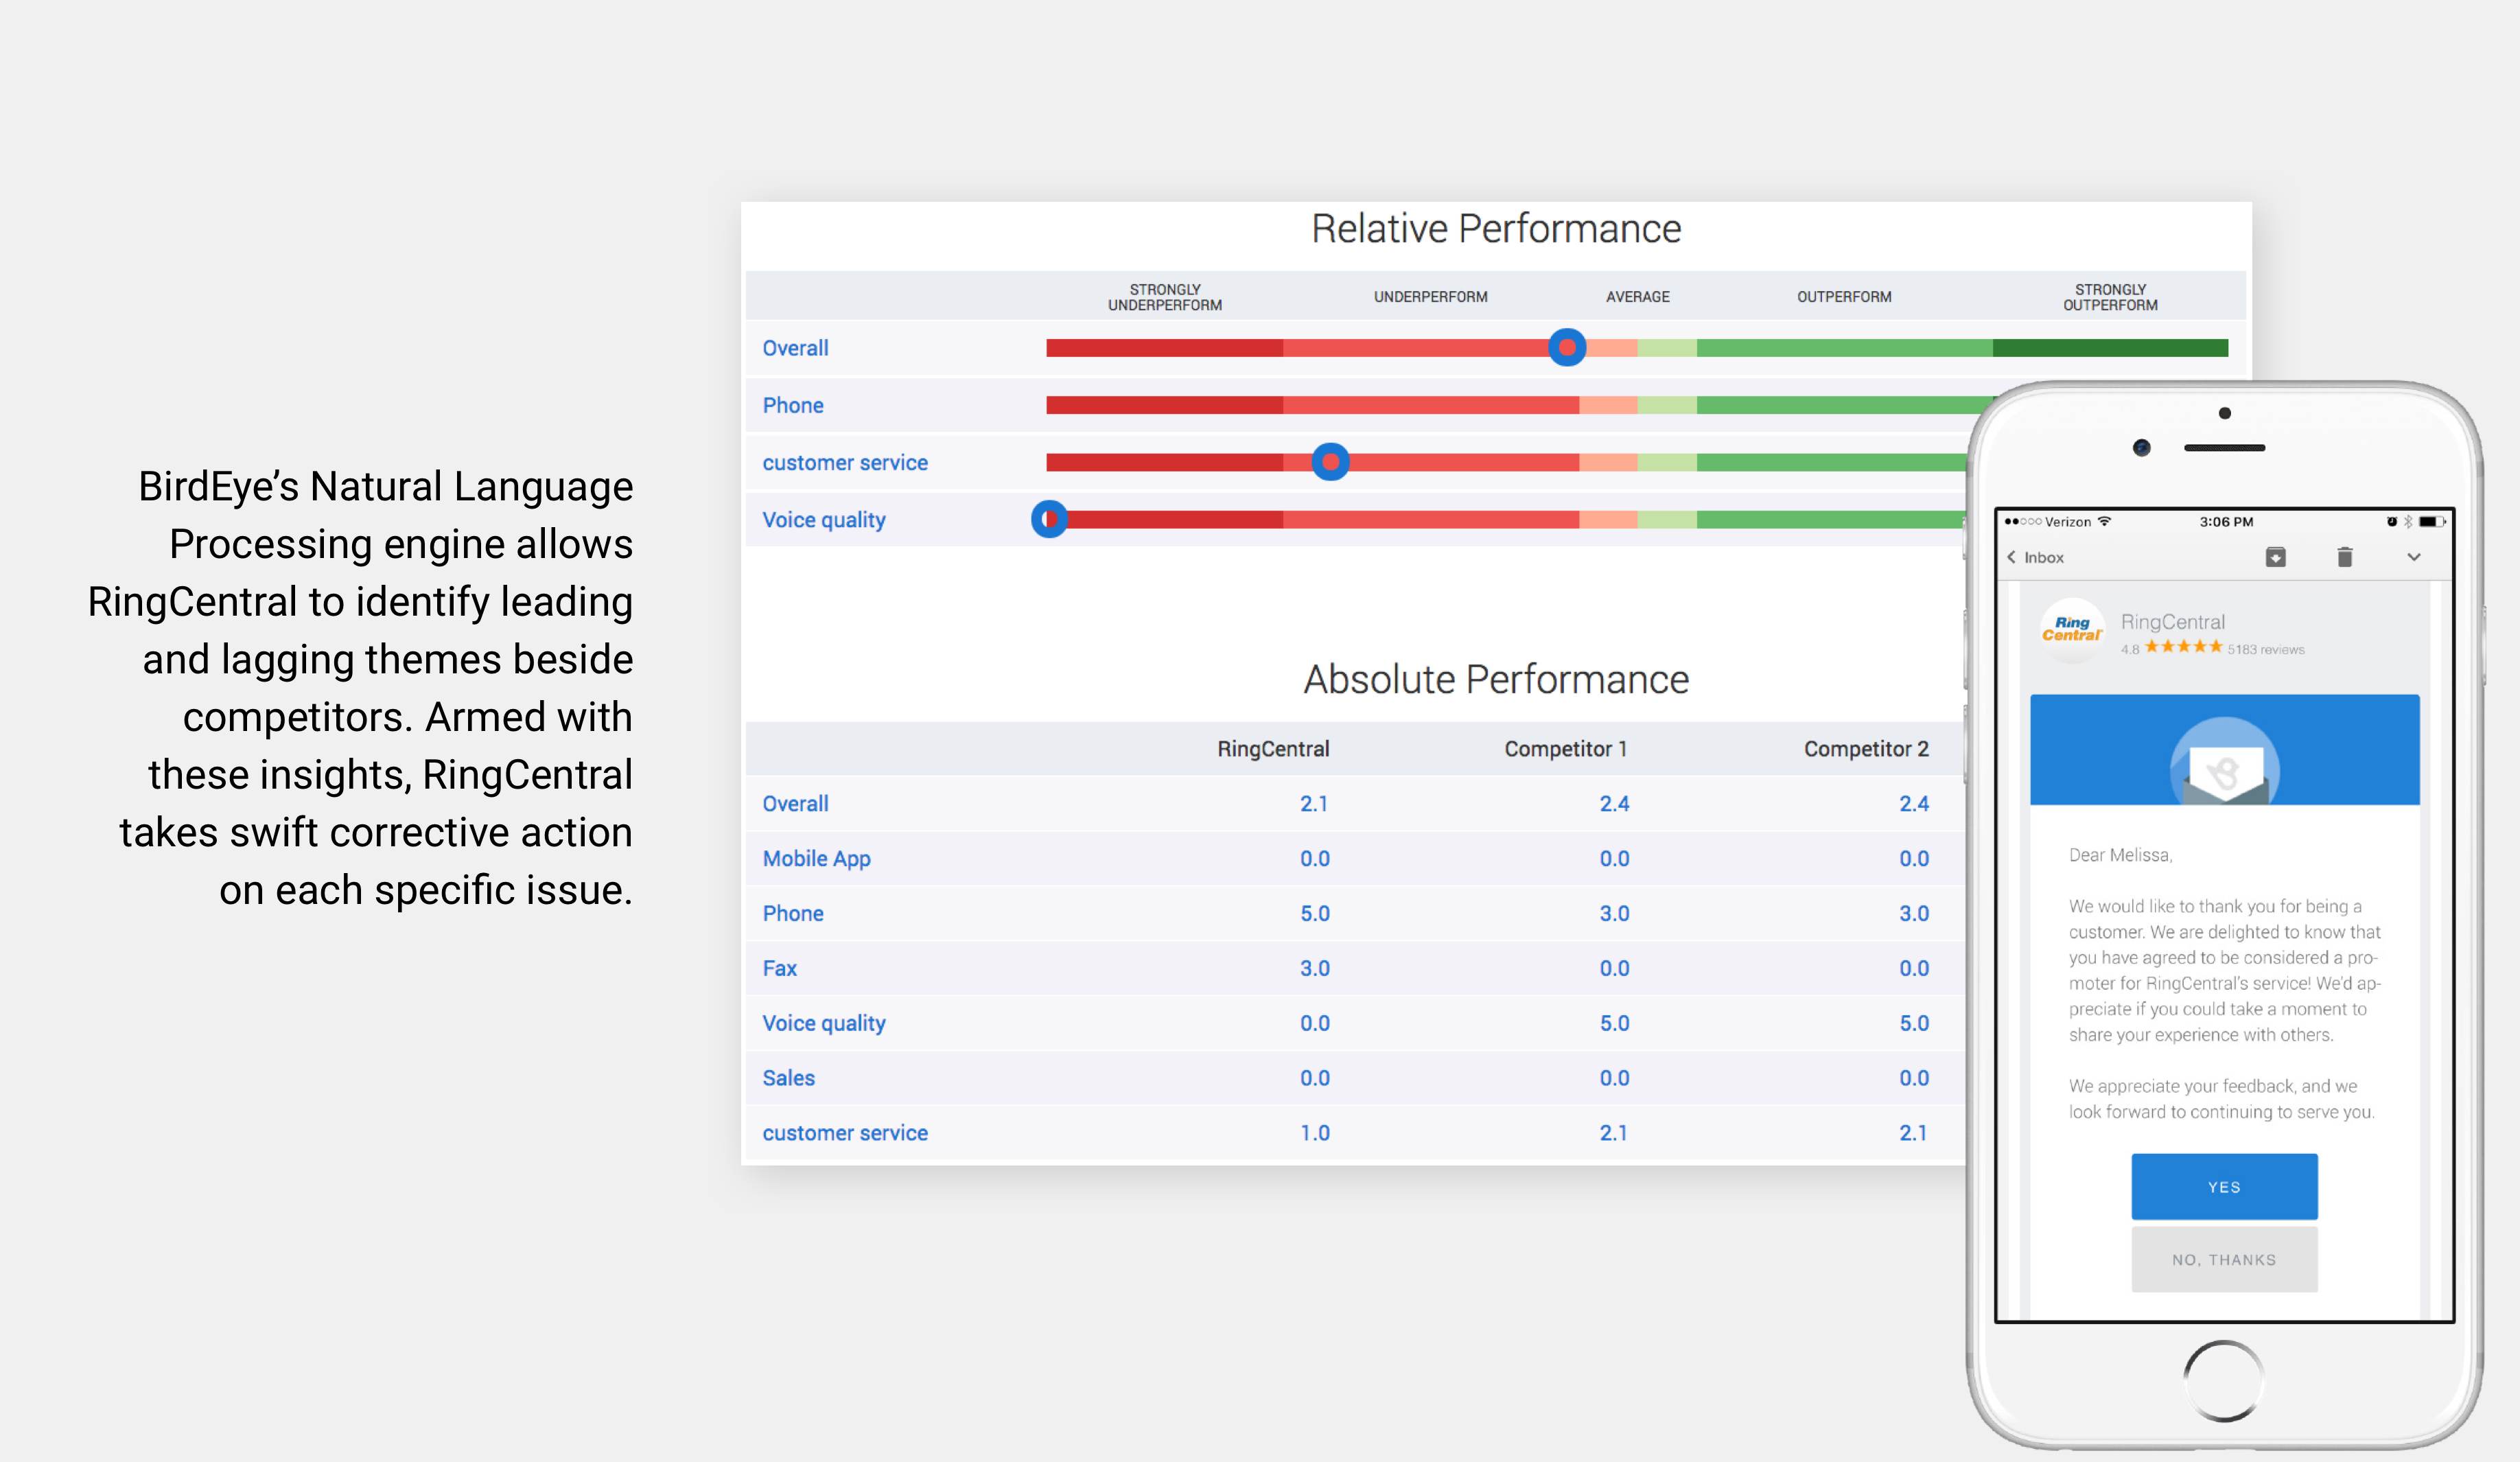Open Mobile App in Absolute Performance table
The width and height of the screenshot is (2520, 1462).
(816, 858)
